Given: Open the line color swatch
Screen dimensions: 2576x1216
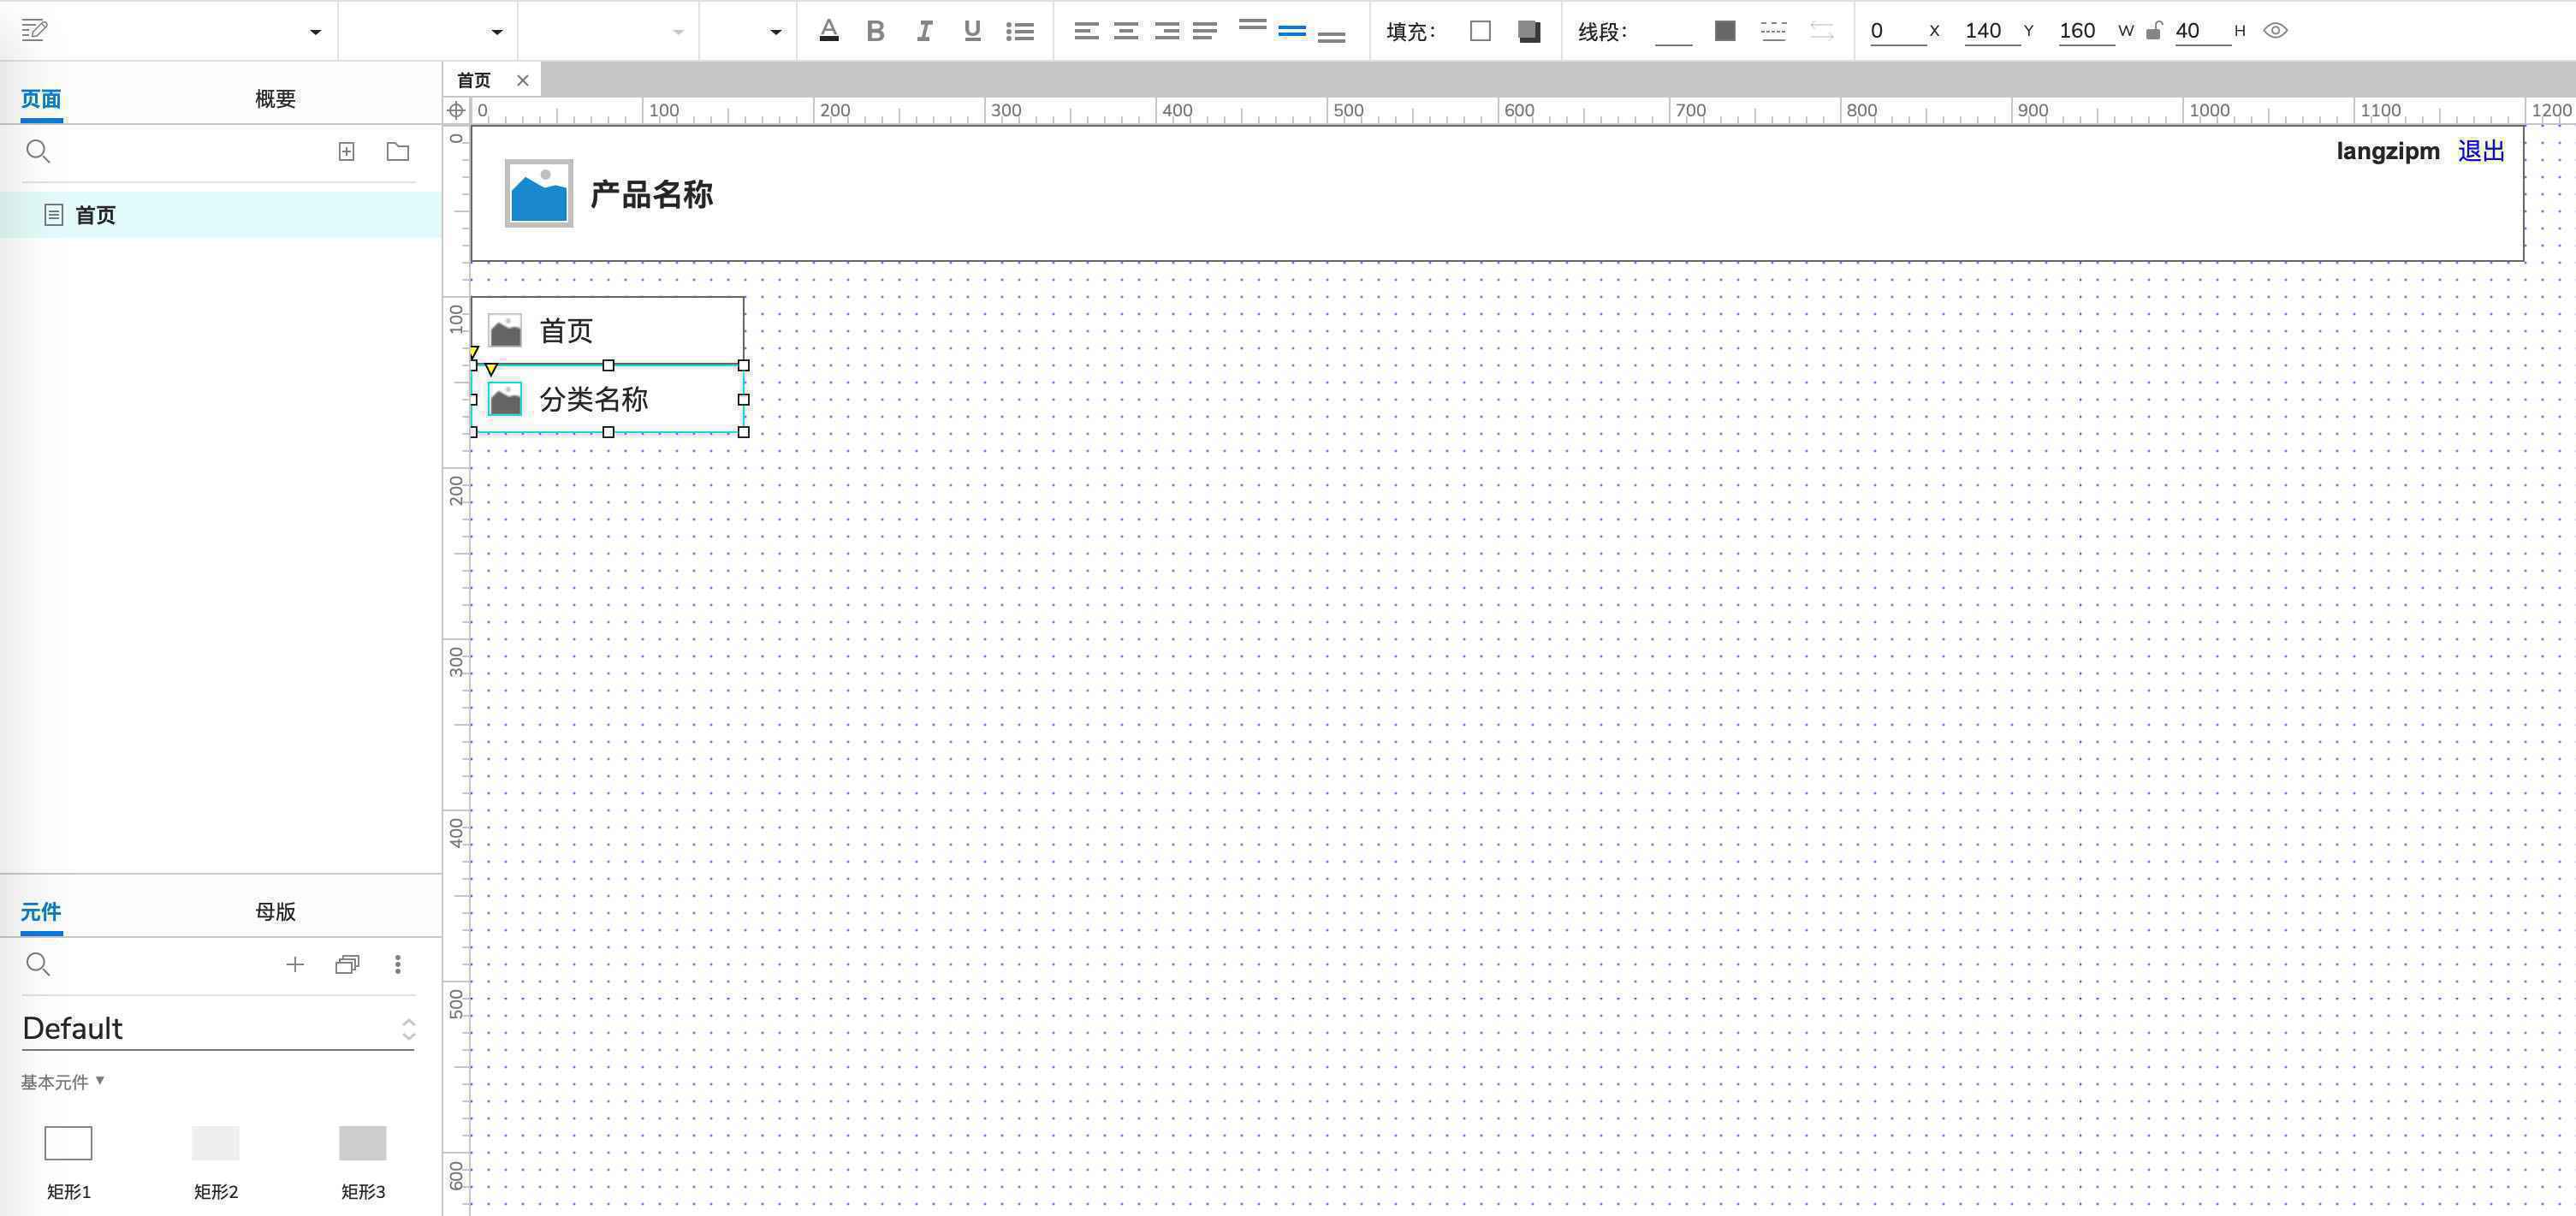Looking at the screenshot, I should 1725,31.
